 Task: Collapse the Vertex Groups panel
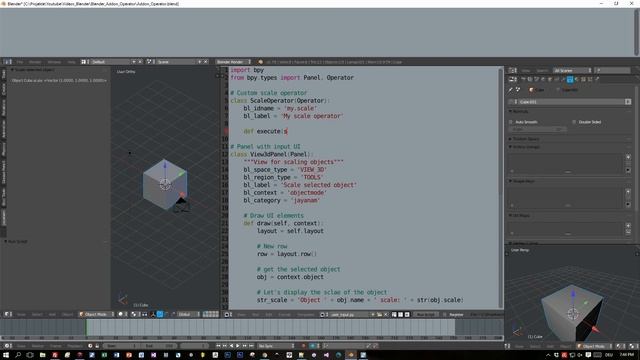coord(524,147)
